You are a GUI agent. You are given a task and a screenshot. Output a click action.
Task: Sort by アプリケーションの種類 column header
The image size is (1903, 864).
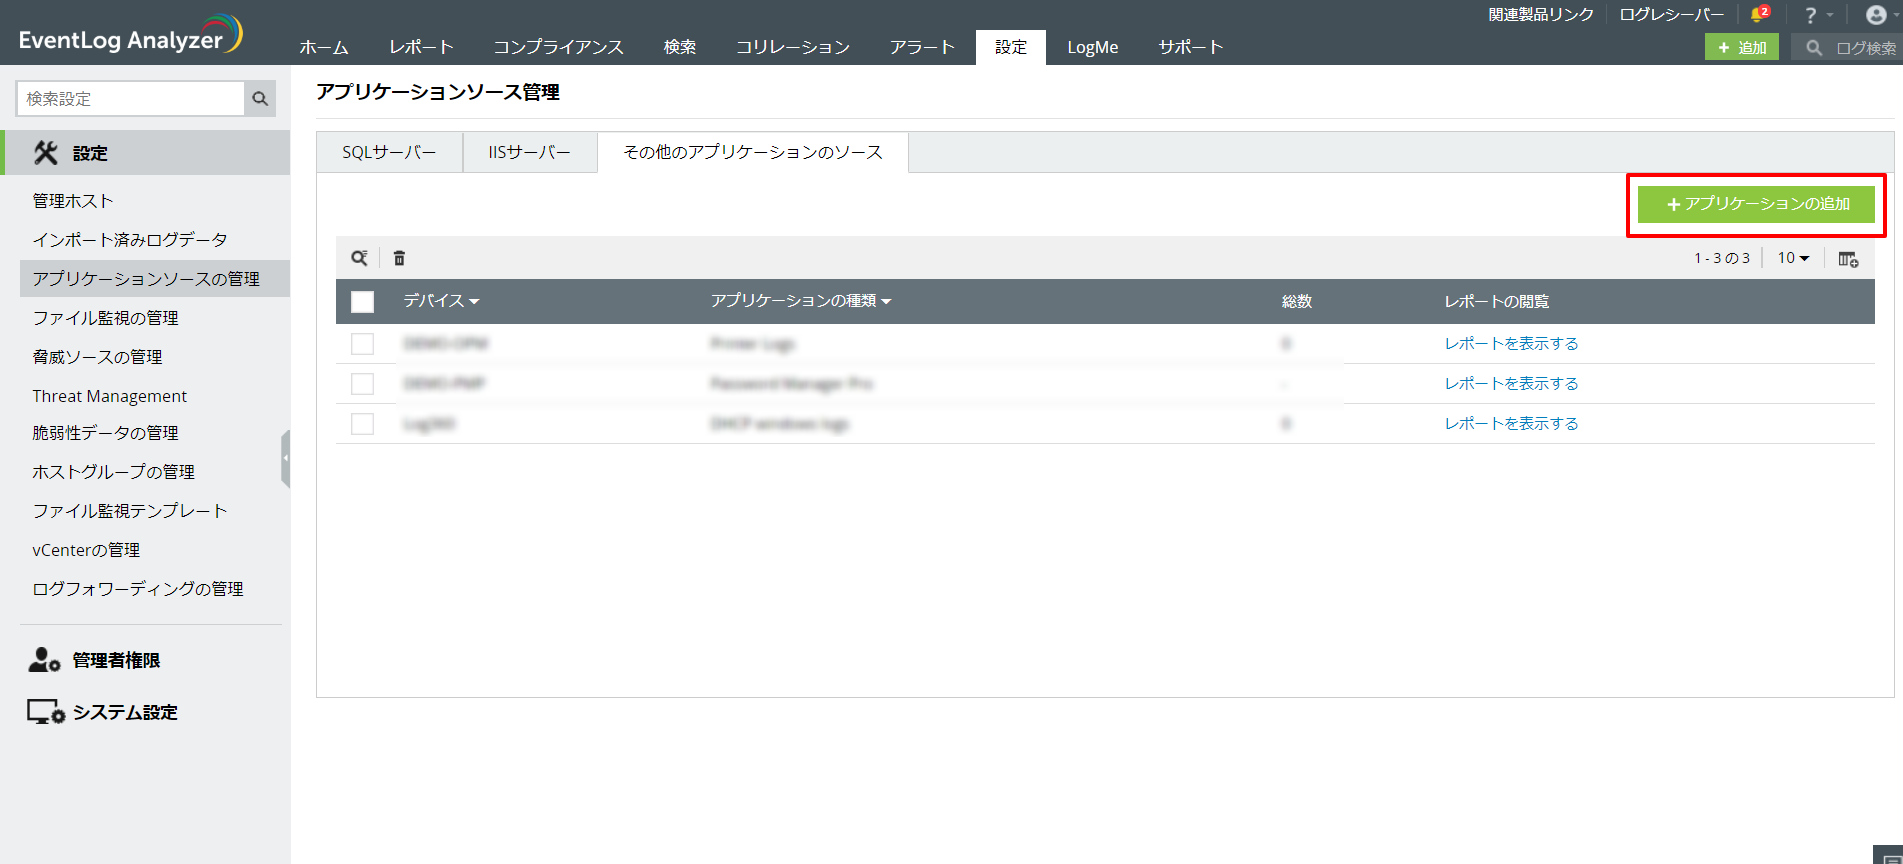point(801,301)
